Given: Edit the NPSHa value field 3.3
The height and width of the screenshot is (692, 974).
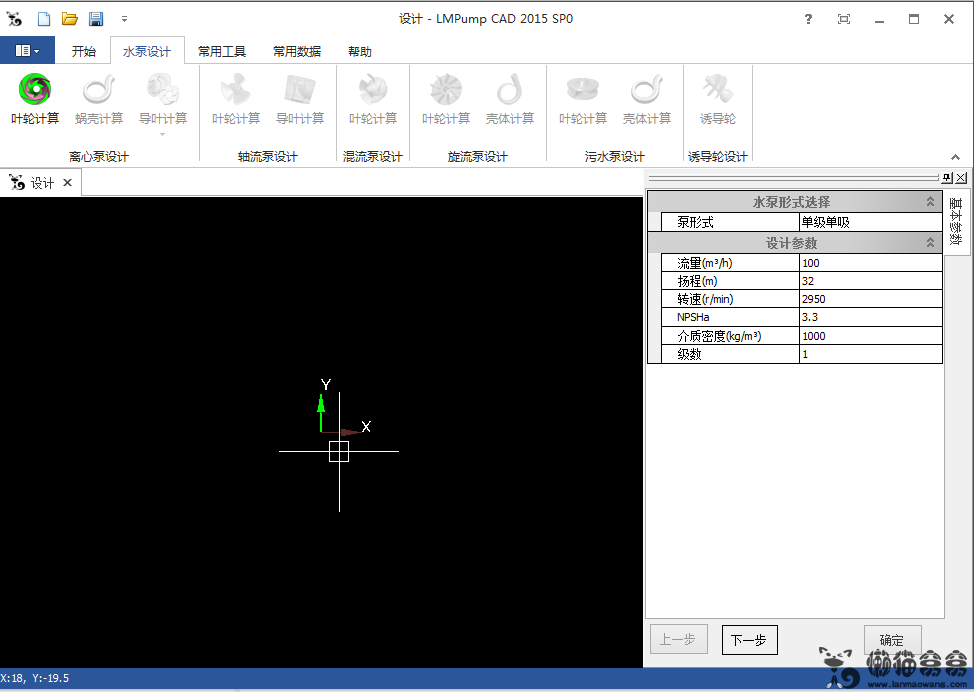Looking at the screenshot, I should point(870,317).
